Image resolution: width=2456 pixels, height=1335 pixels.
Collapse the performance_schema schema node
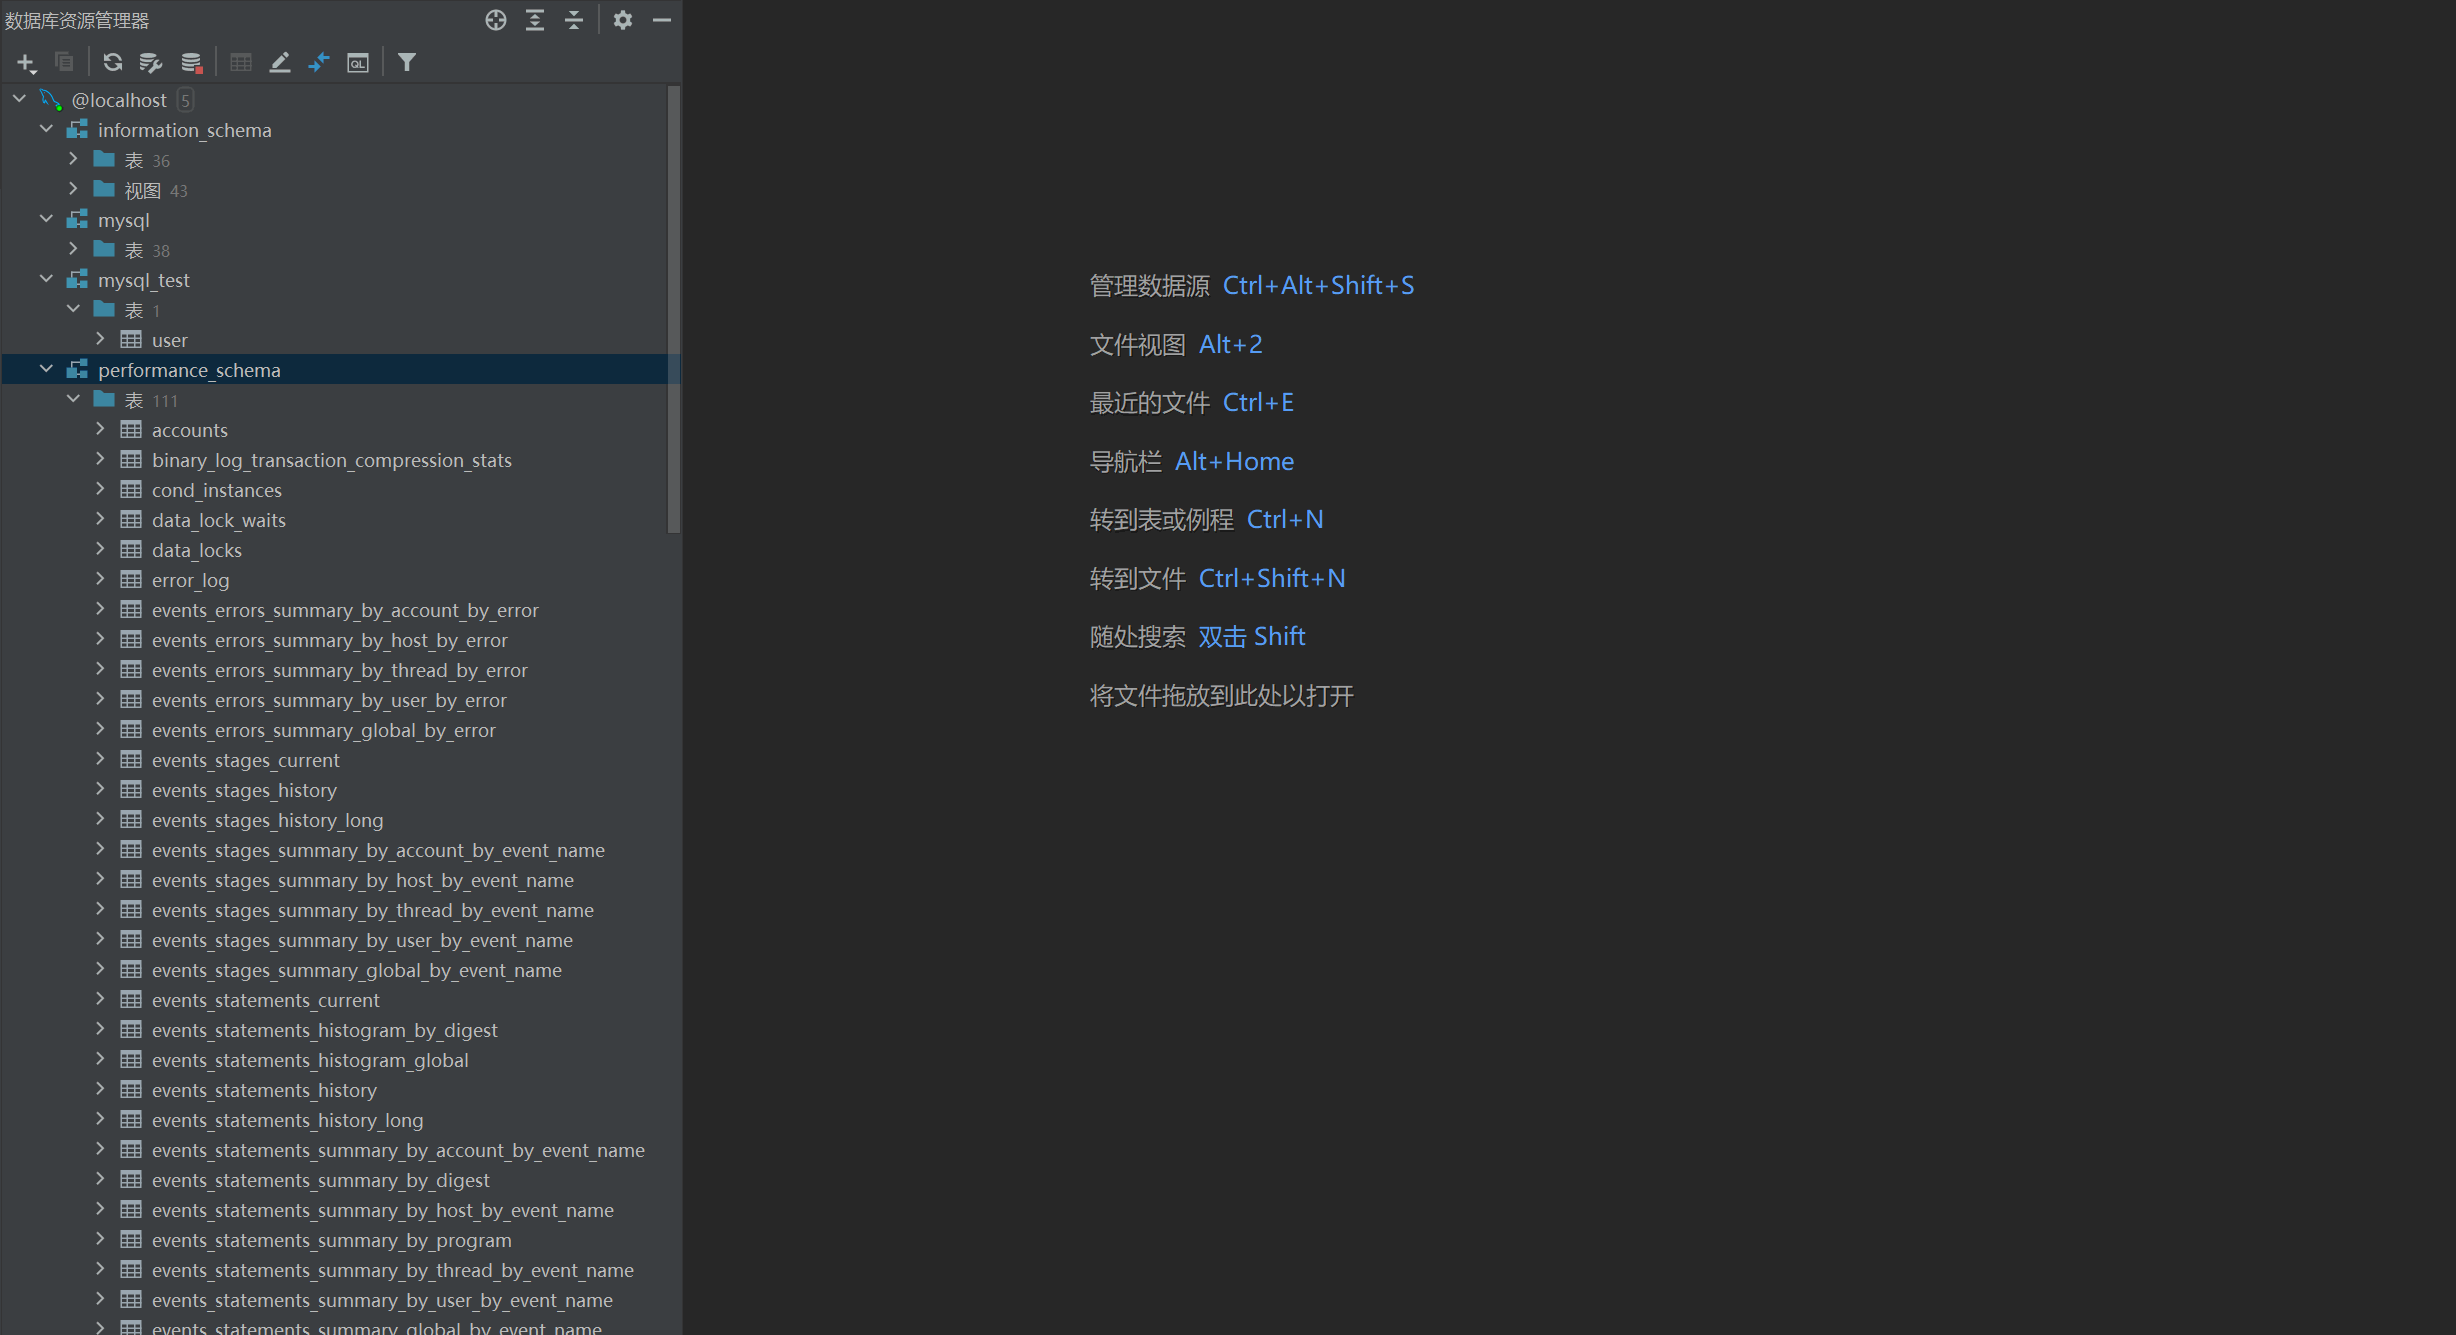[x=46, y=369]
